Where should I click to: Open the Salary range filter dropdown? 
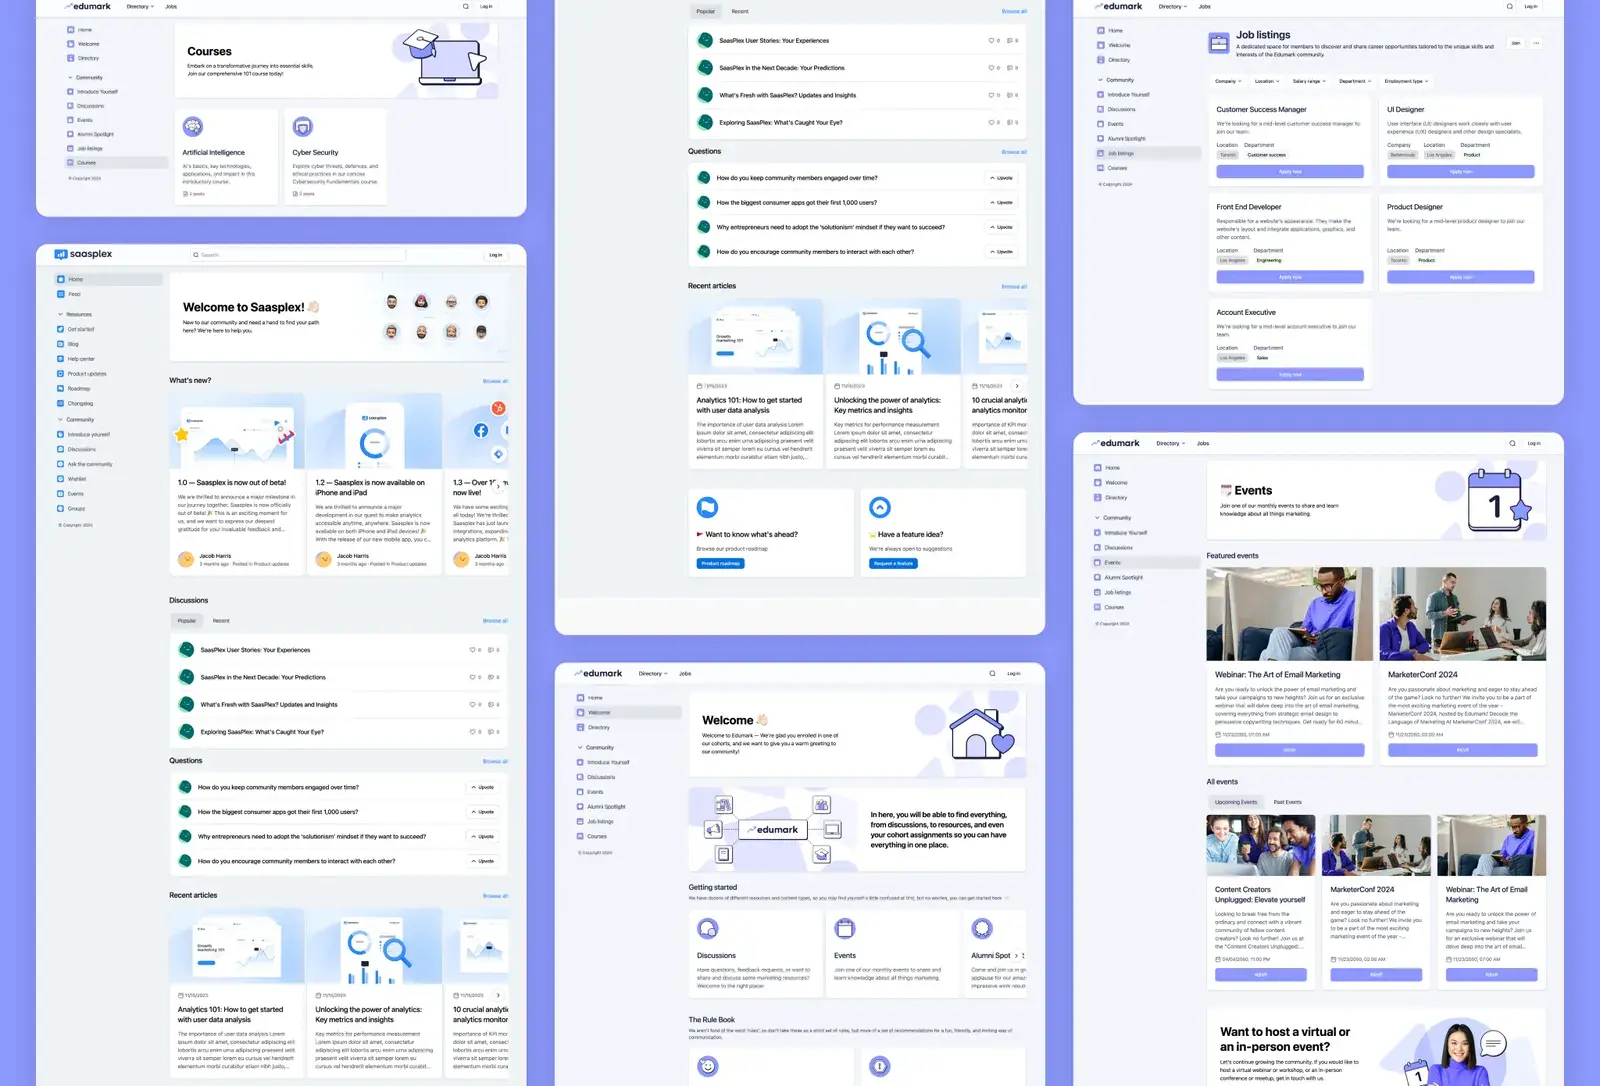tap(1309, 81)
